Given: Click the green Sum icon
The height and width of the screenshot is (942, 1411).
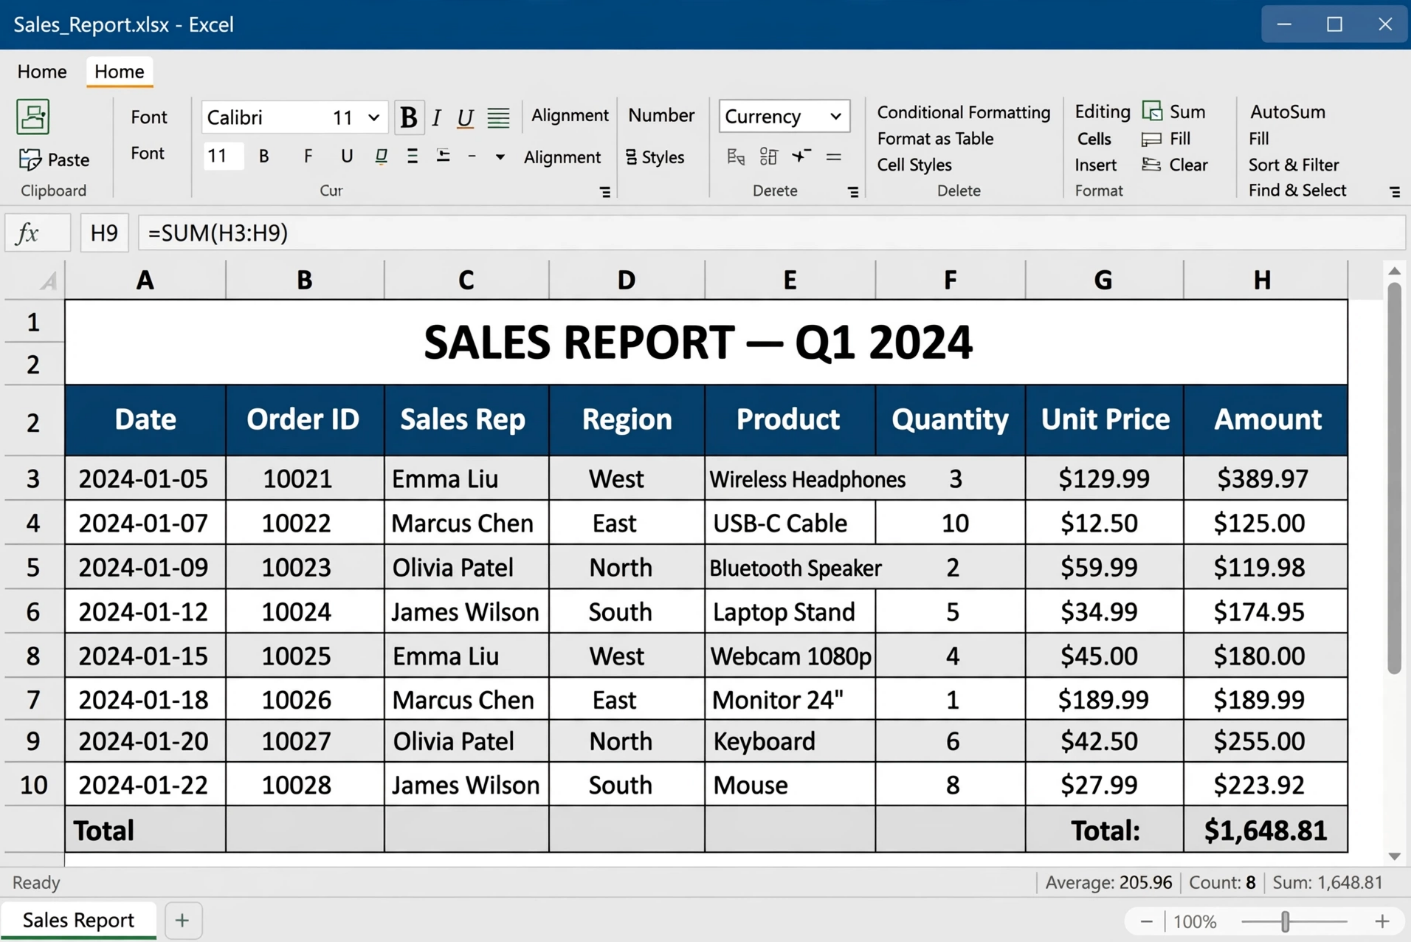Looking at the screenshot, I should 1152,111.
